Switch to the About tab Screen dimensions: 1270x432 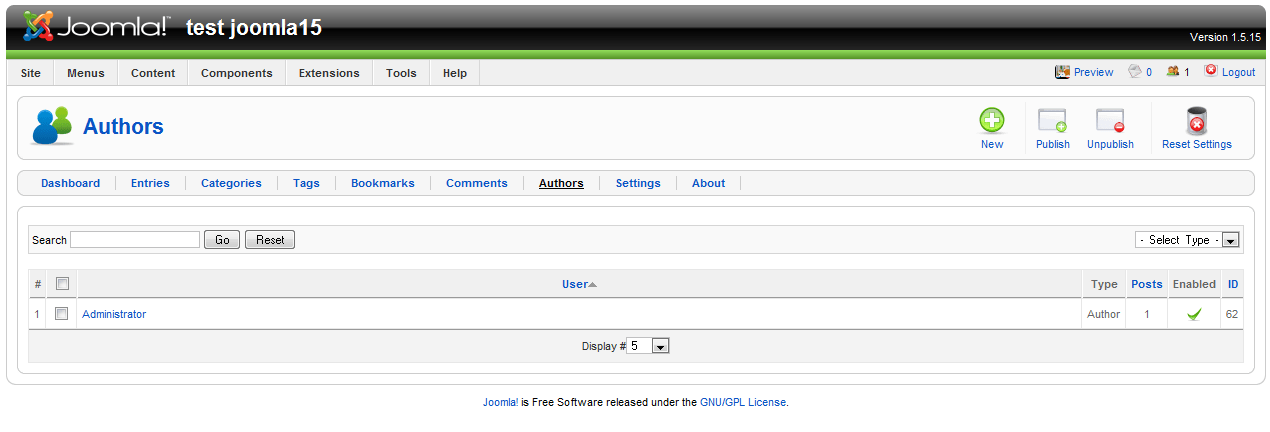coord(709,183)
